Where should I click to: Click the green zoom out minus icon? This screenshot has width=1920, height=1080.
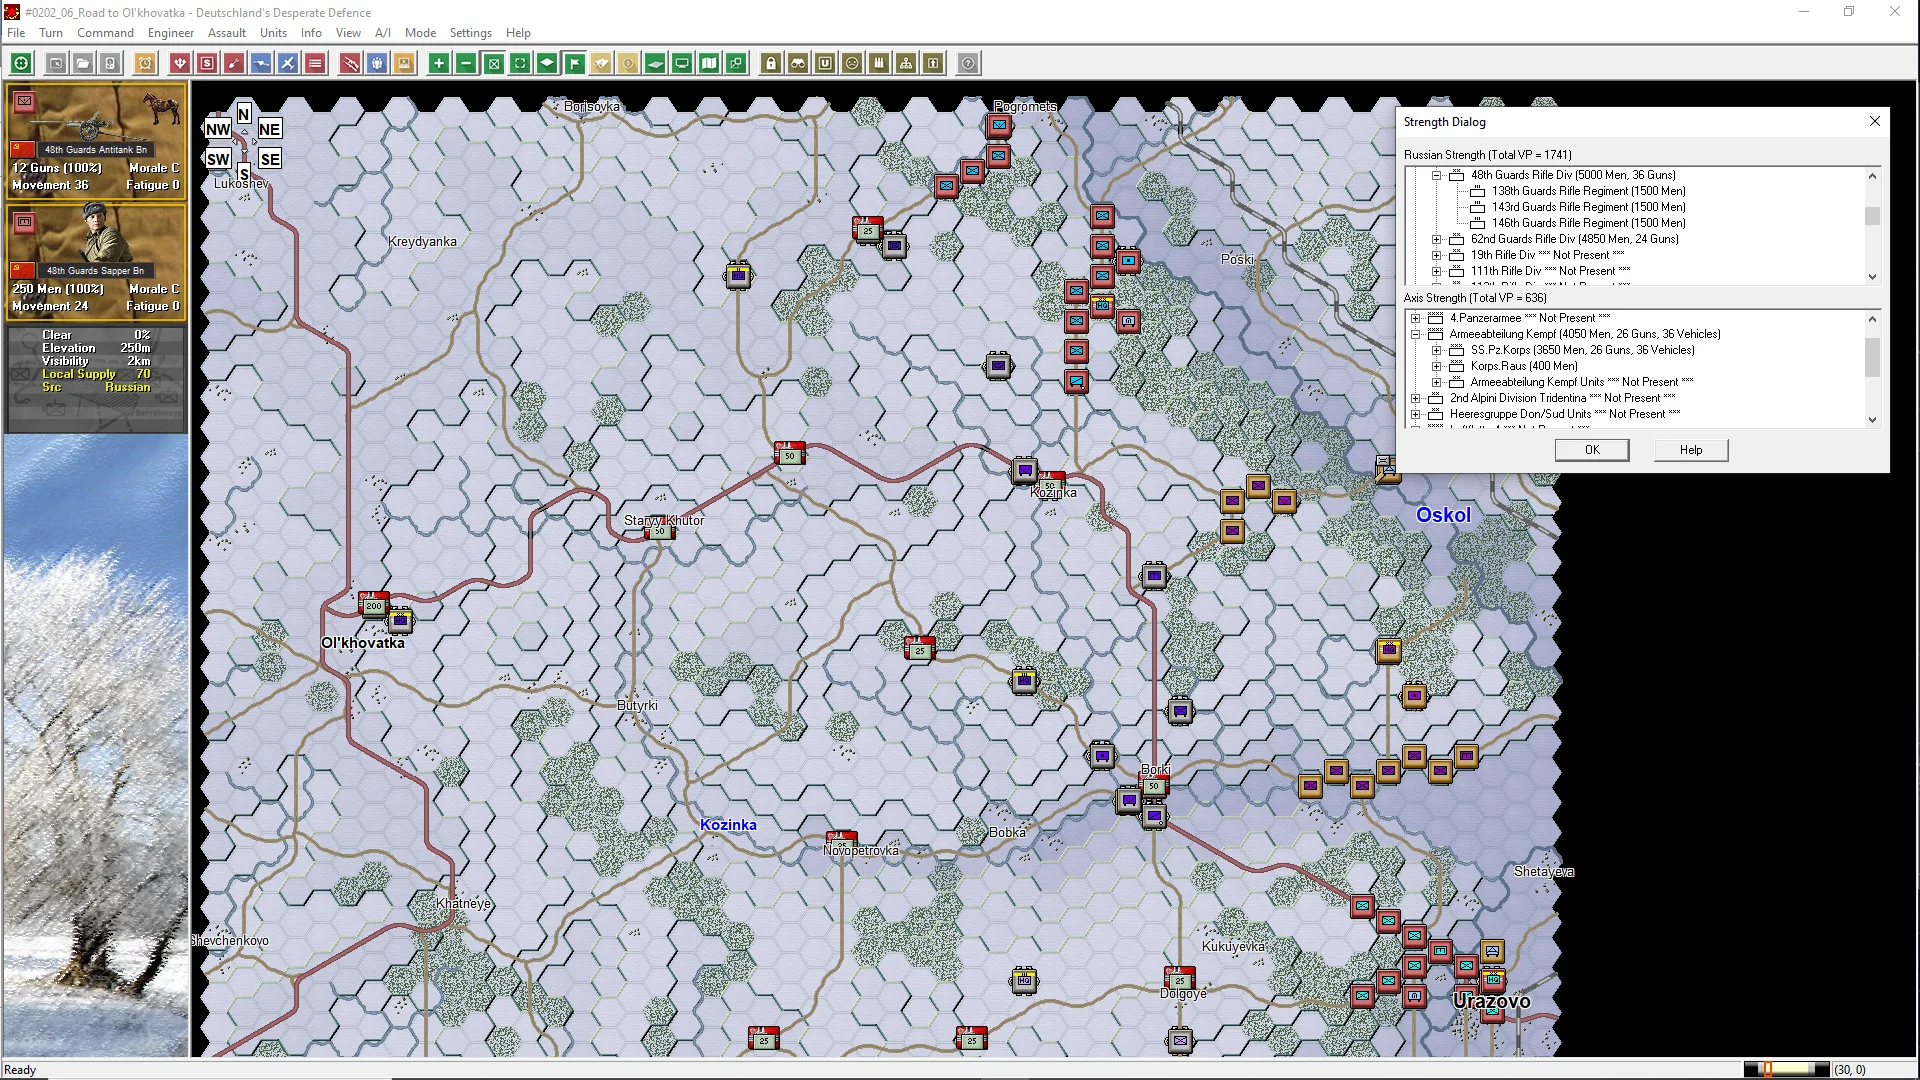(466, 64)
